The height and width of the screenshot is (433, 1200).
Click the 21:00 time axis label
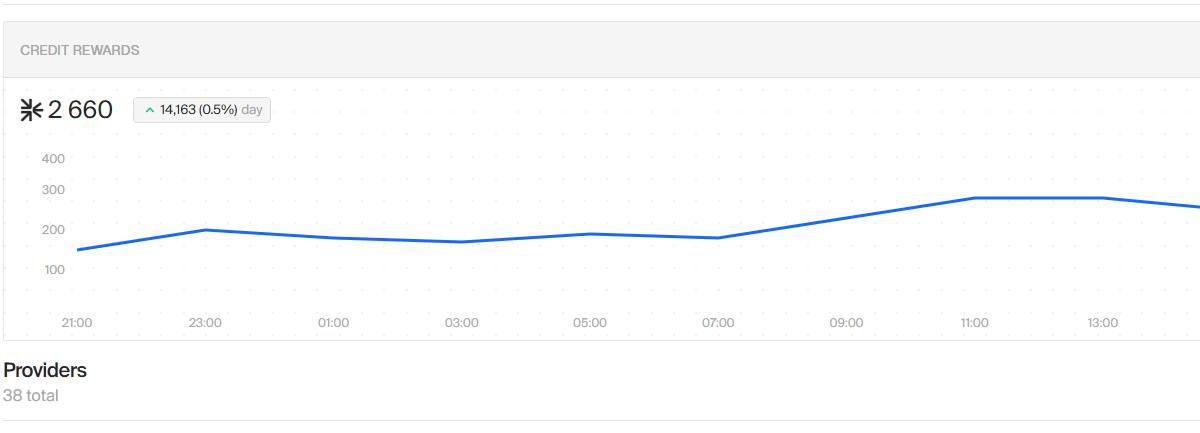pyautogui.click(x=77, y=323)
